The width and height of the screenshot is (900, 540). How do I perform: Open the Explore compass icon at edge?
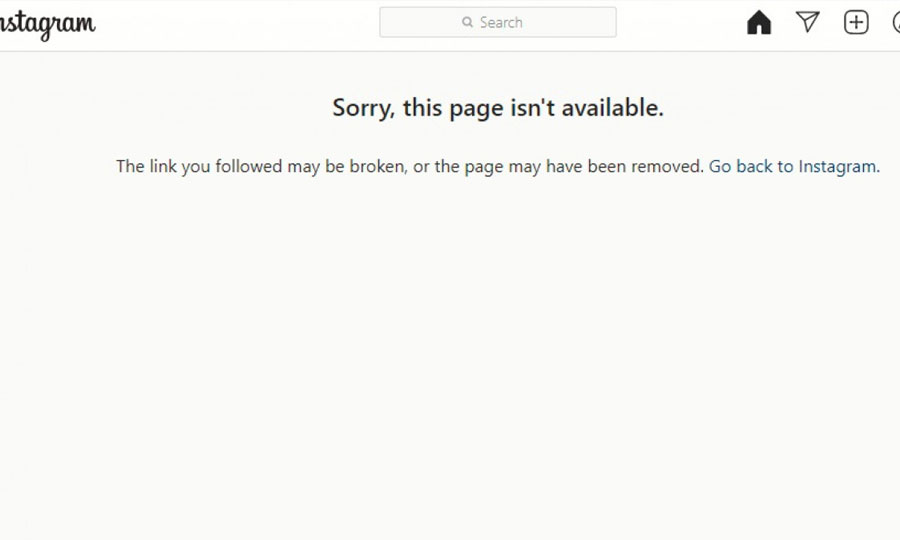[x=896, y=22]
